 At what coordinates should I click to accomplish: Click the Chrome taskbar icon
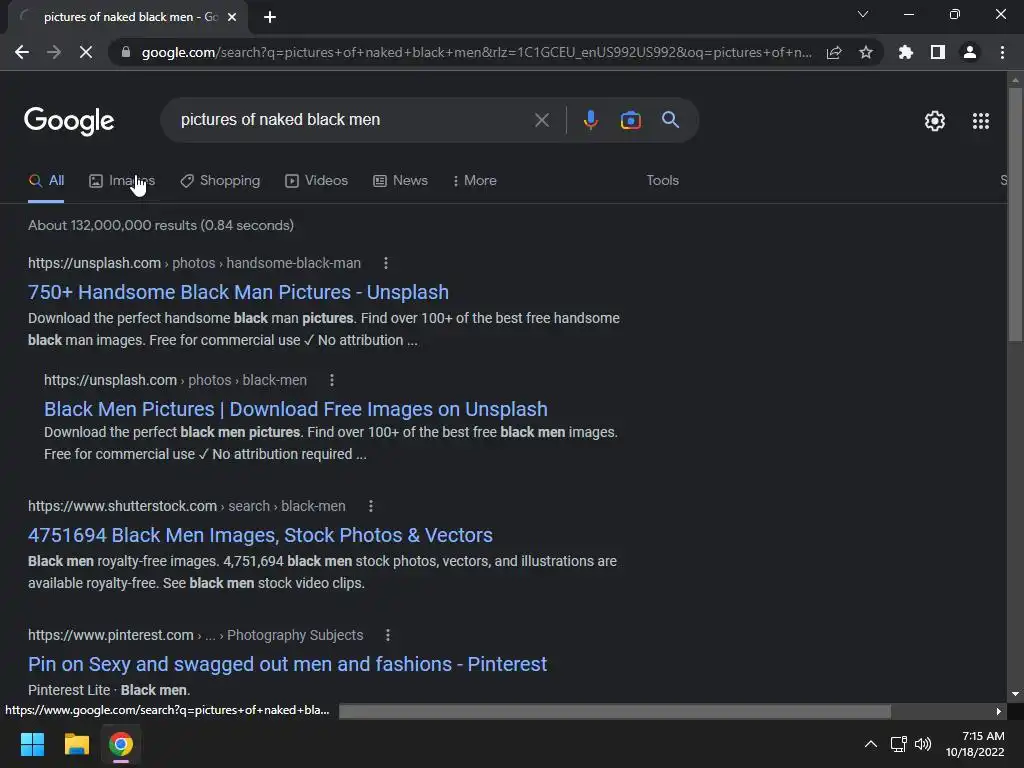tap(121, 744)
